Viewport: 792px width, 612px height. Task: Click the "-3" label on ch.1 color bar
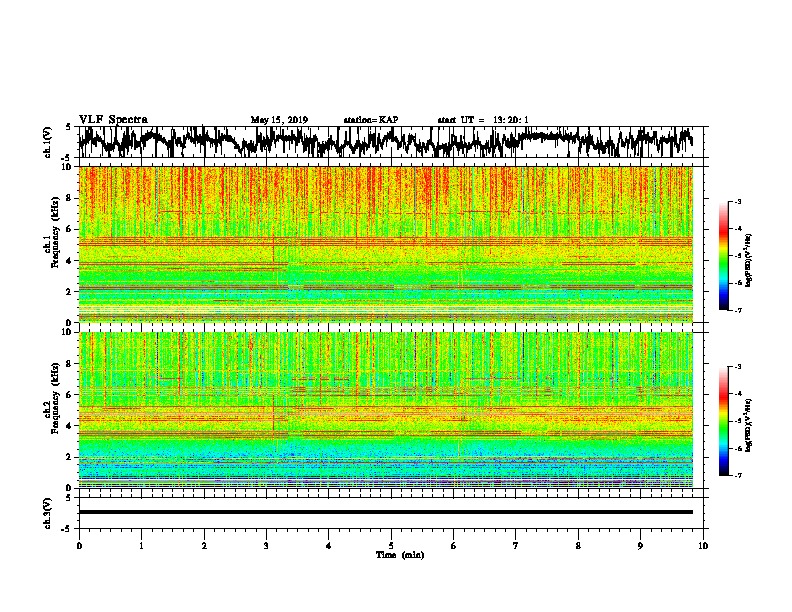(x=737, y=201)
